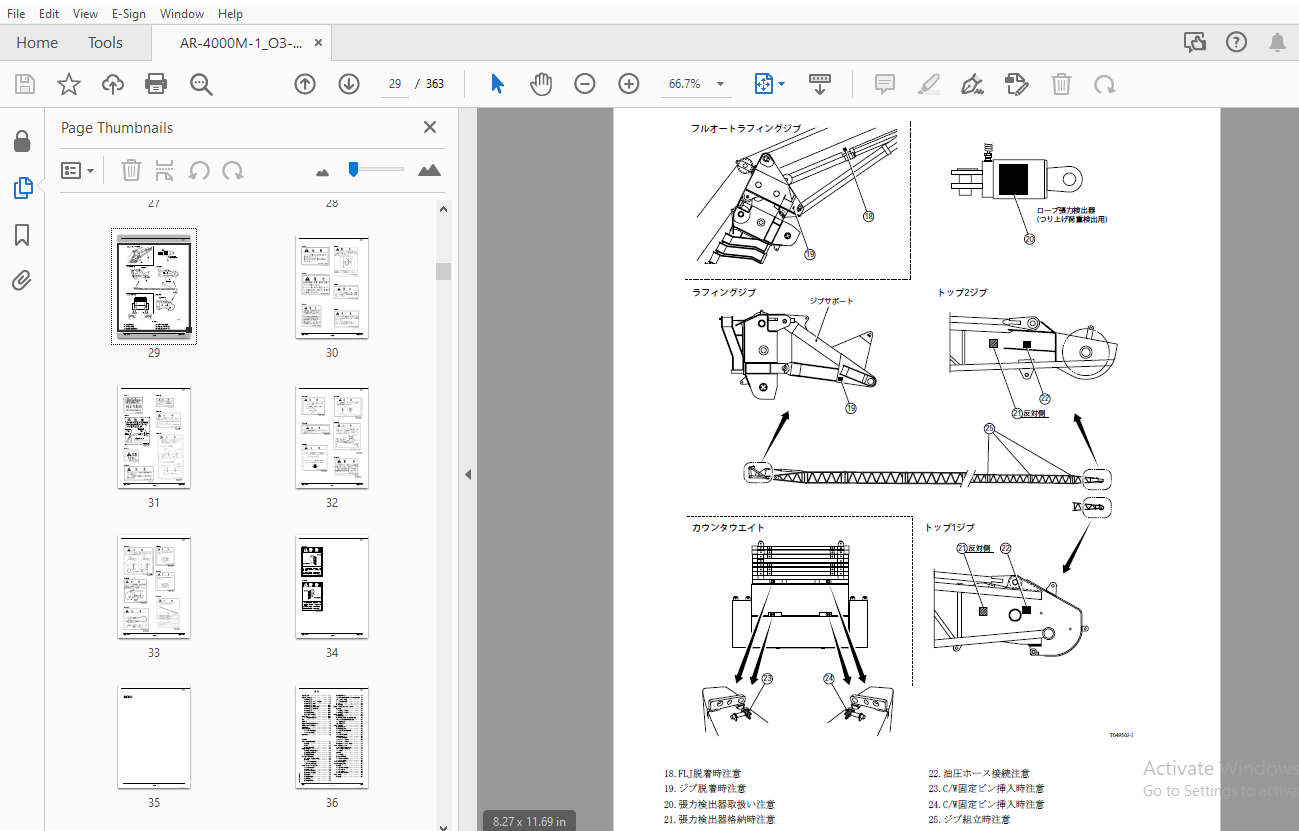The height and width of the screenshot is (831, 1299).
Task: Switch to the Tools tab
Action: pyautogui.click(x=105, y=43)
